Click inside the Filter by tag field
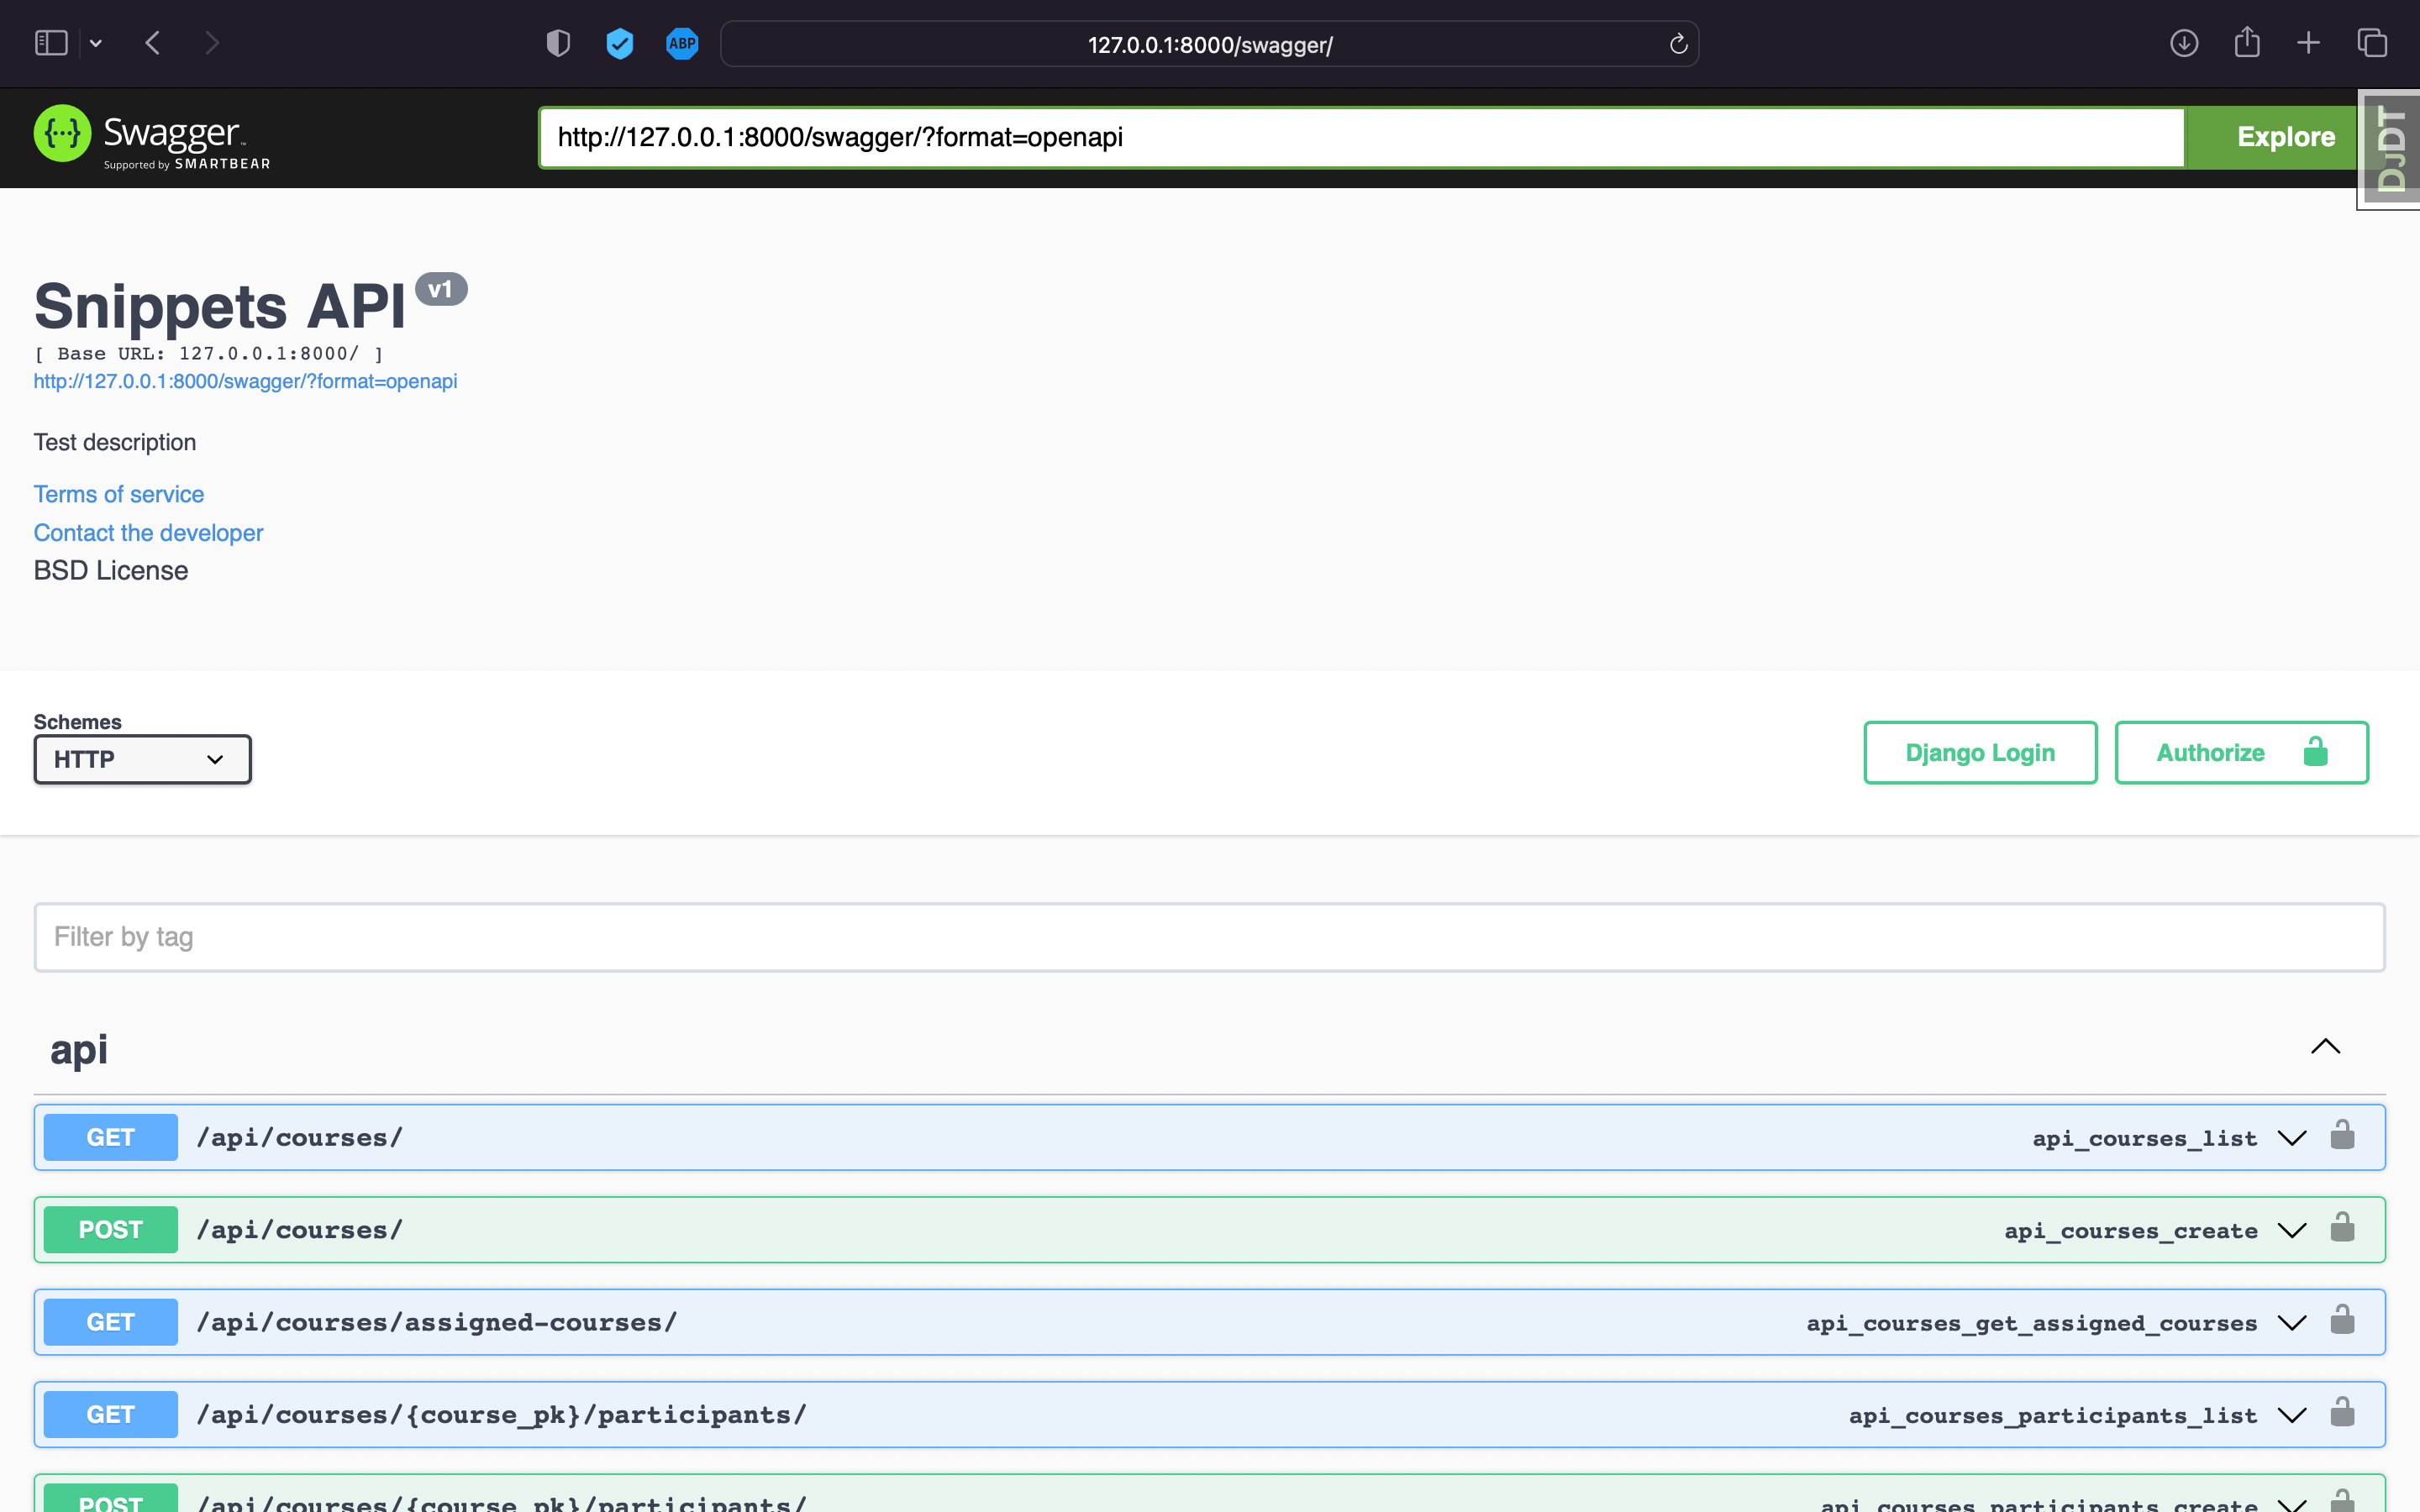 coord(600,936)
